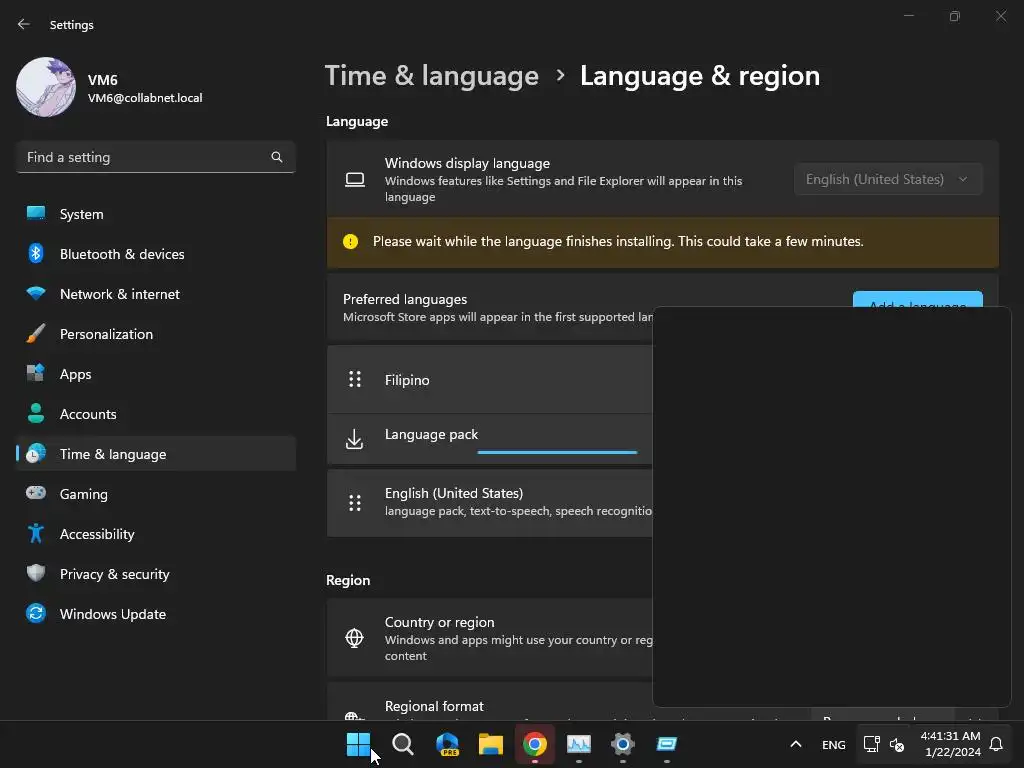Click the Gaming controller icon
The image size is (1024, 768).
coord(36,493)
